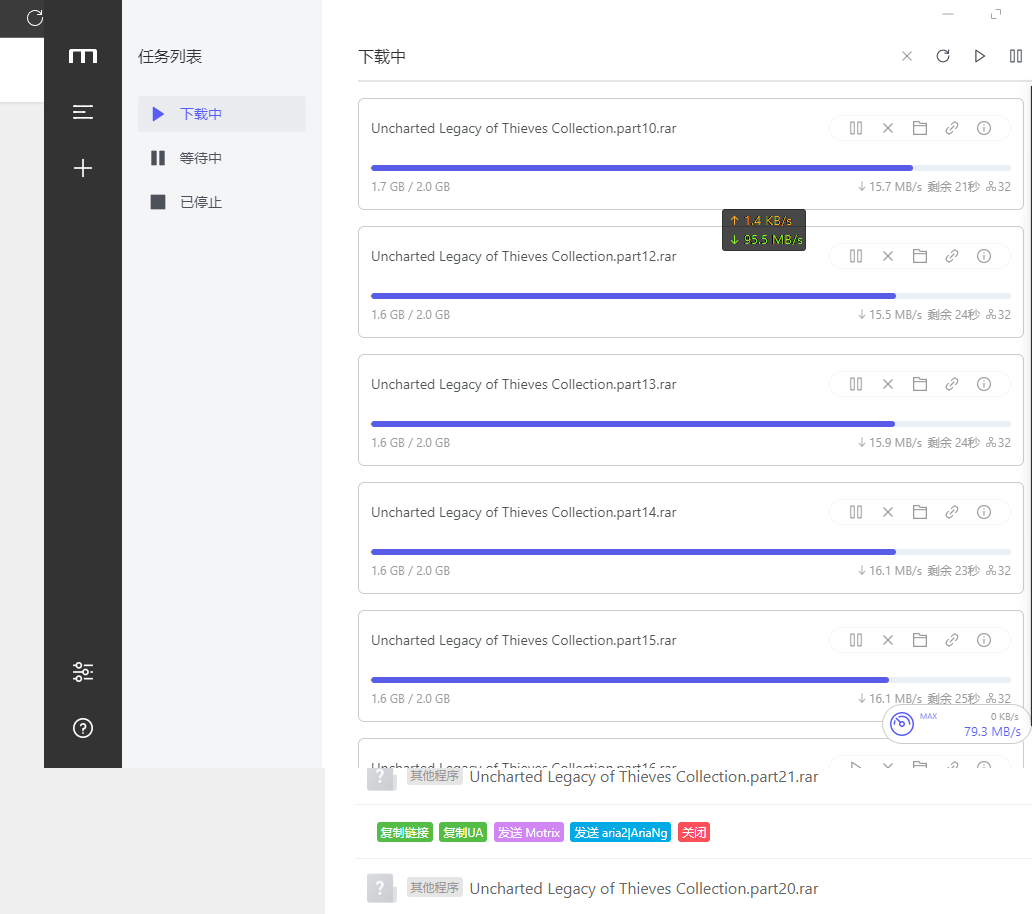Add a new download task with plus icon
The height and width of the screenshot is (914, 1032).
(83, 168)
